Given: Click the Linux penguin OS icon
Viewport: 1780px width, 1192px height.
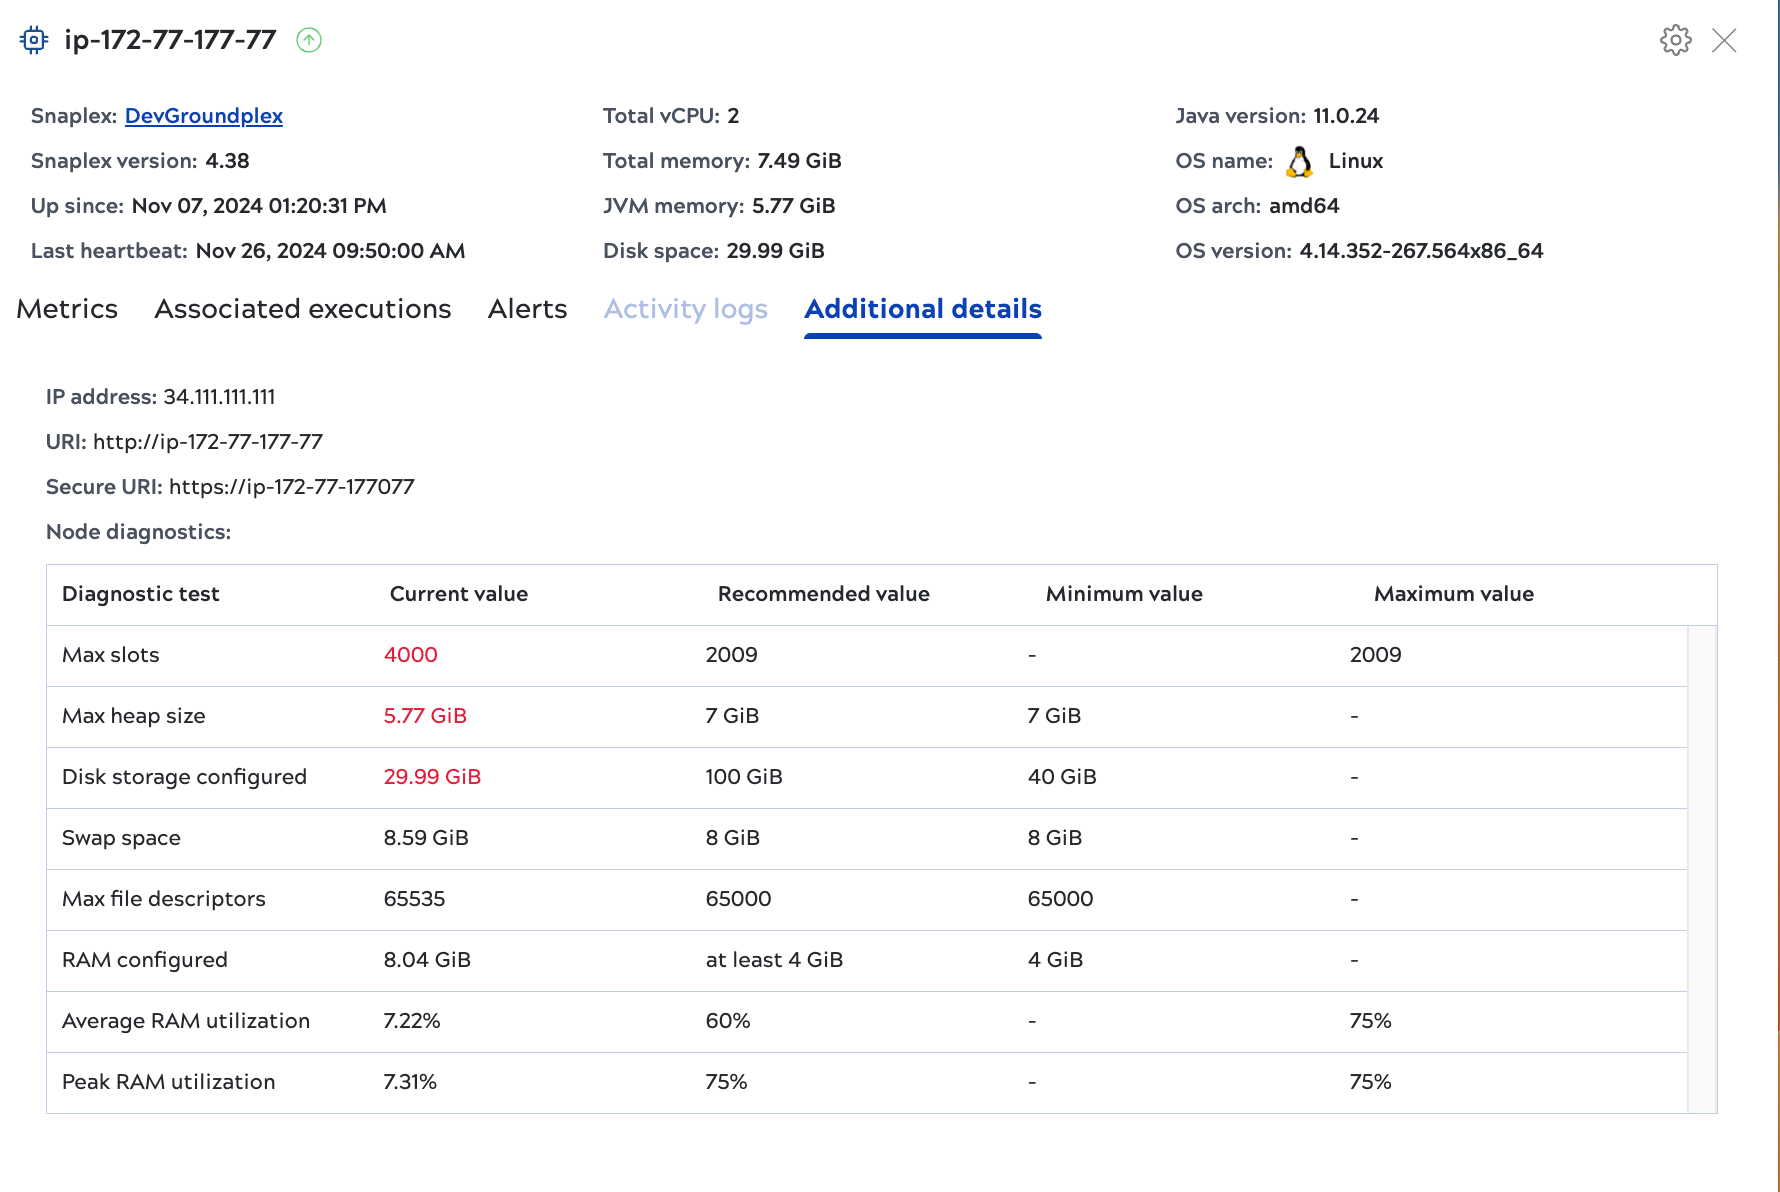Looking at the screenshot, I should (x=1300, y=160).
